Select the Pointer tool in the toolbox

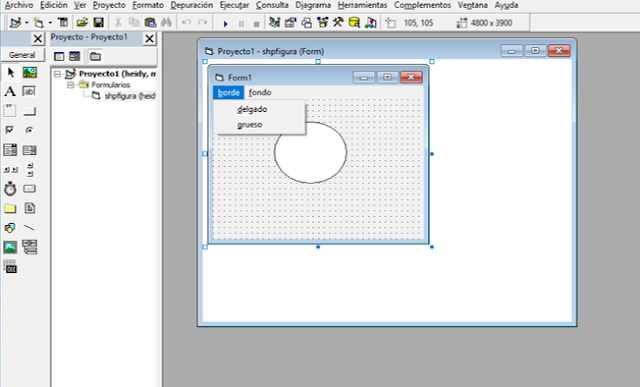pos(11,73)
